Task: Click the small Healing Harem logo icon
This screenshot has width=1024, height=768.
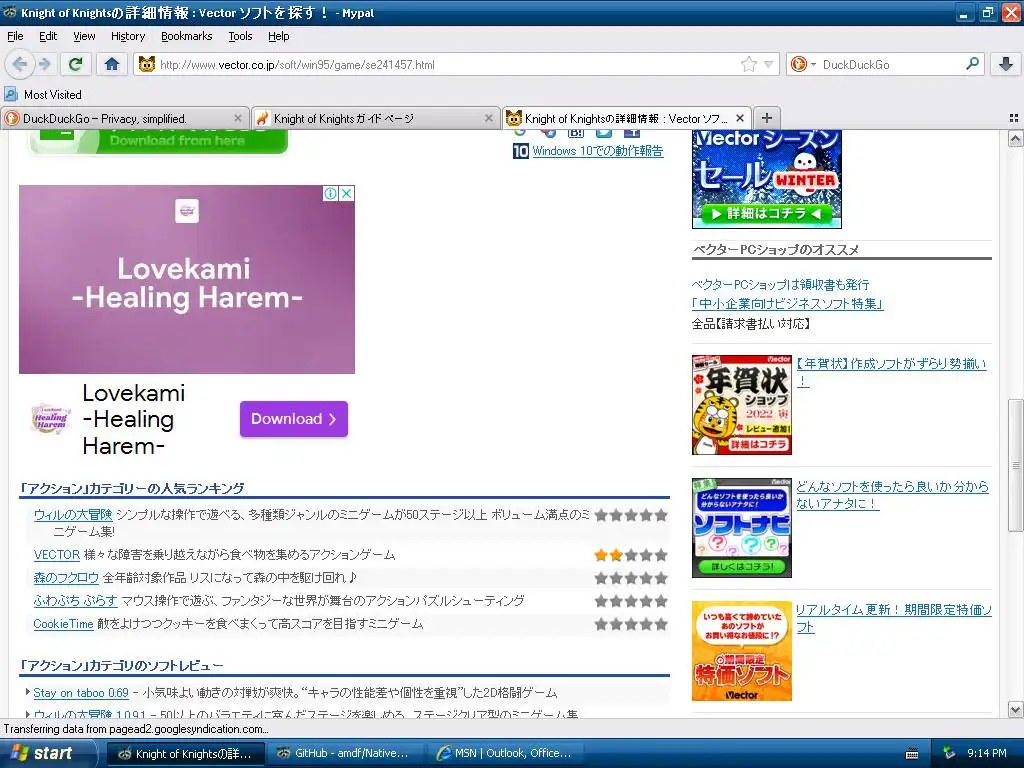Action: (51, 418)
